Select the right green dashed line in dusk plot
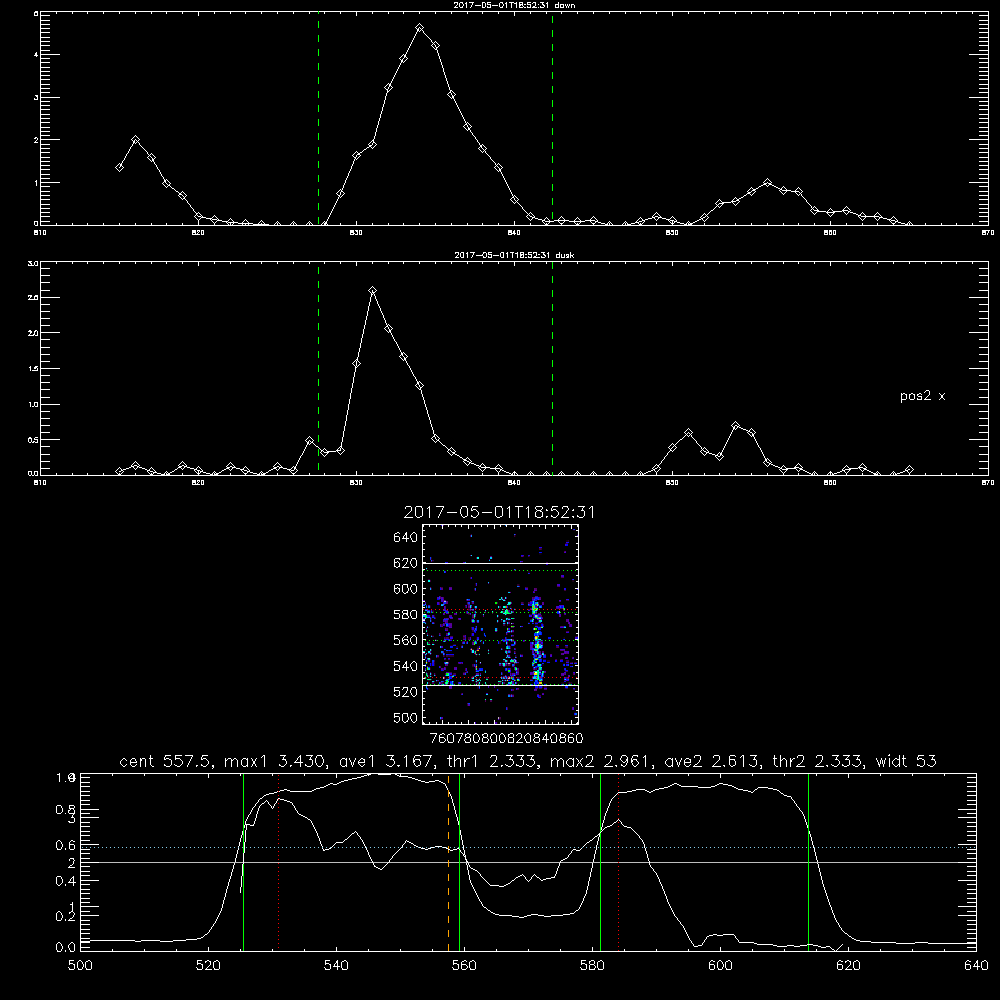1000x1000 pixels. tap(552, 368)
